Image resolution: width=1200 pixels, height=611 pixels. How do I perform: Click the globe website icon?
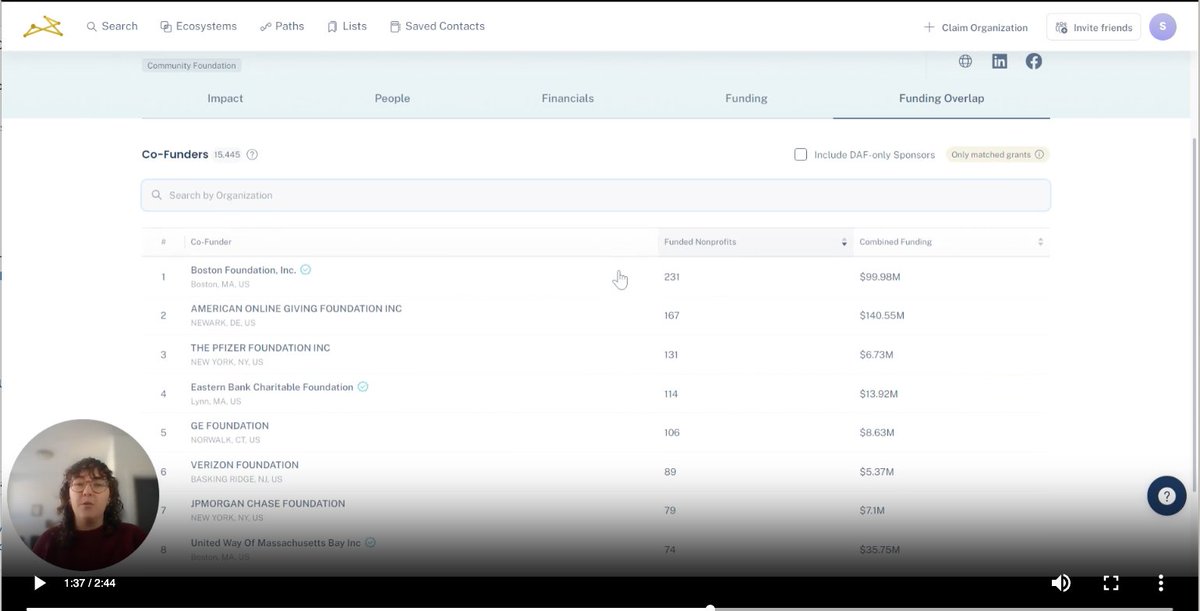pos(965,61)
